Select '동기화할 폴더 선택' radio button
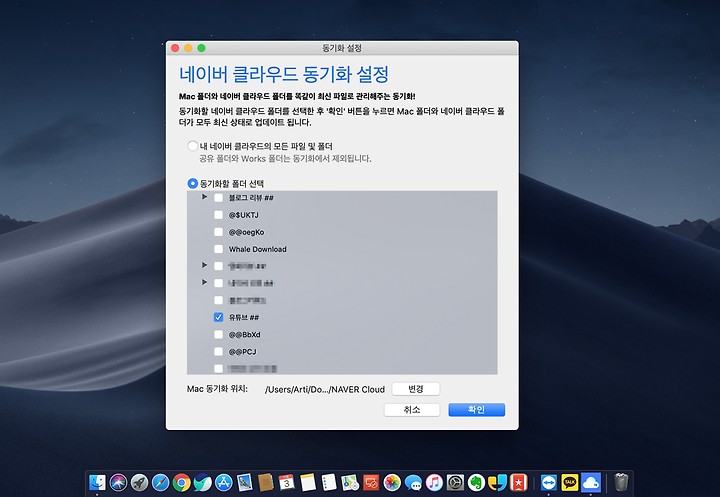The height and width of the screenshot is (497, 720). [193, 184]
